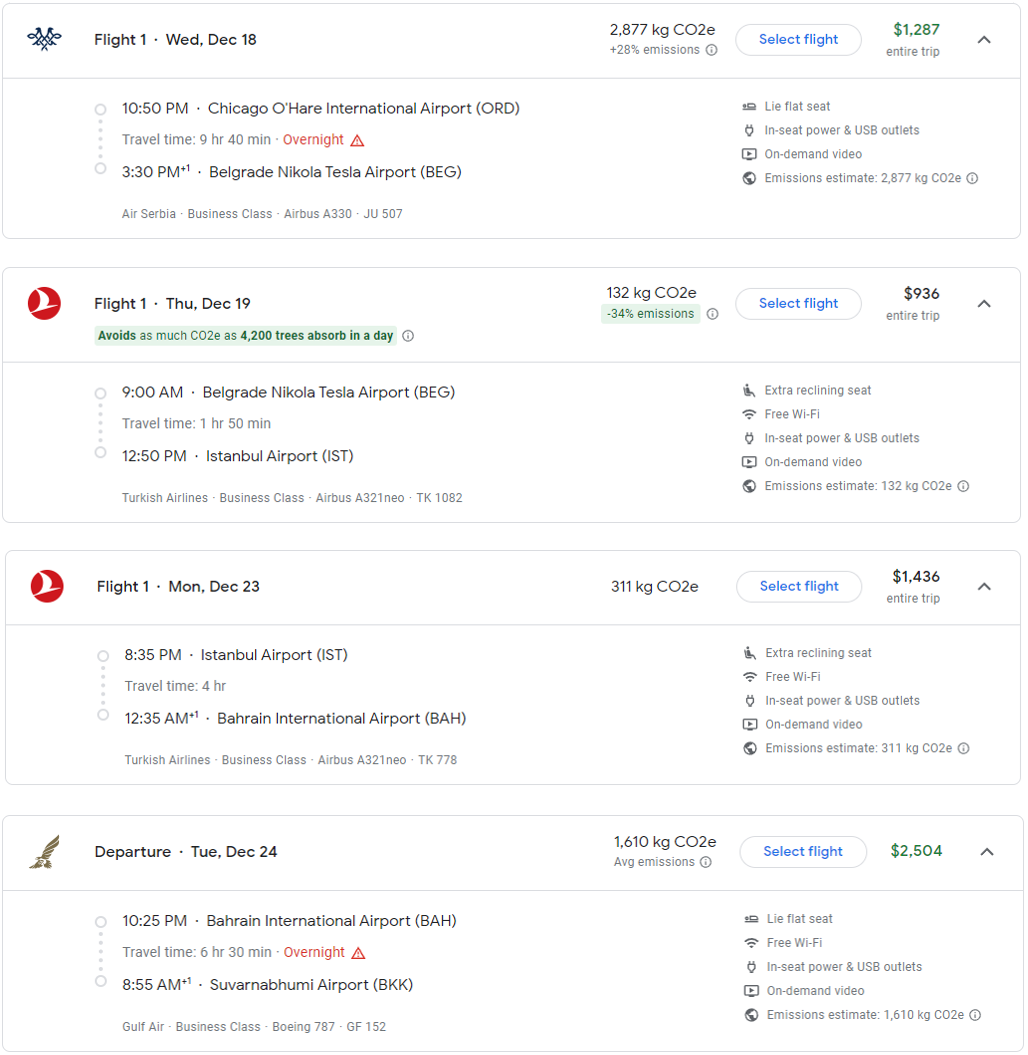This screenshot has height=1055, width=1028.
Task: Select the $2,504 Gulf Air flight
Action: click(803, 852)
